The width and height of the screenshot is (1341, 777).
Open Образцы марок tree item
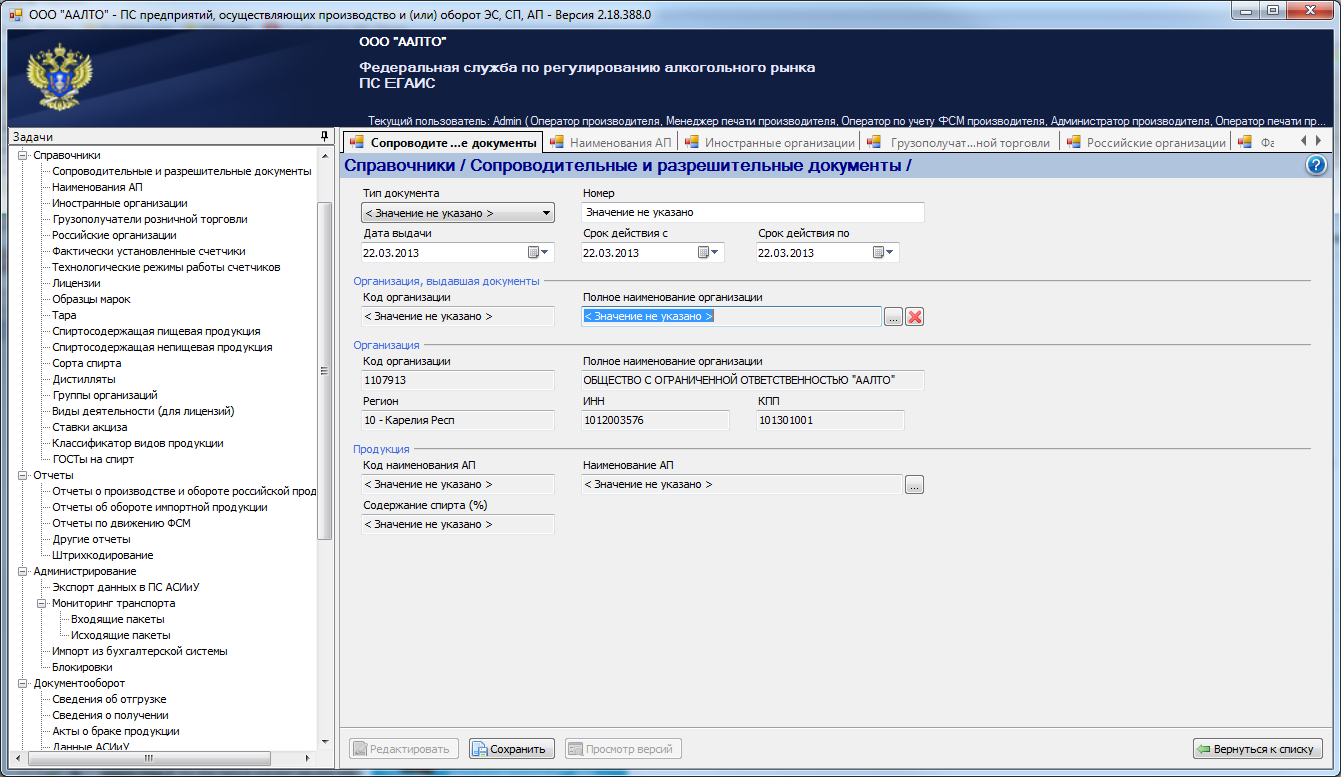tap(91, 299)
